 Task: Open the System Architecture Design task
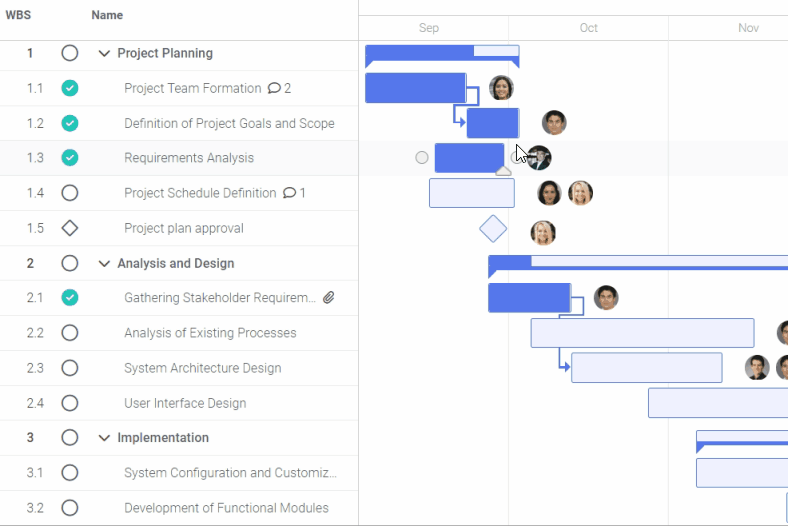coord(202,368)
